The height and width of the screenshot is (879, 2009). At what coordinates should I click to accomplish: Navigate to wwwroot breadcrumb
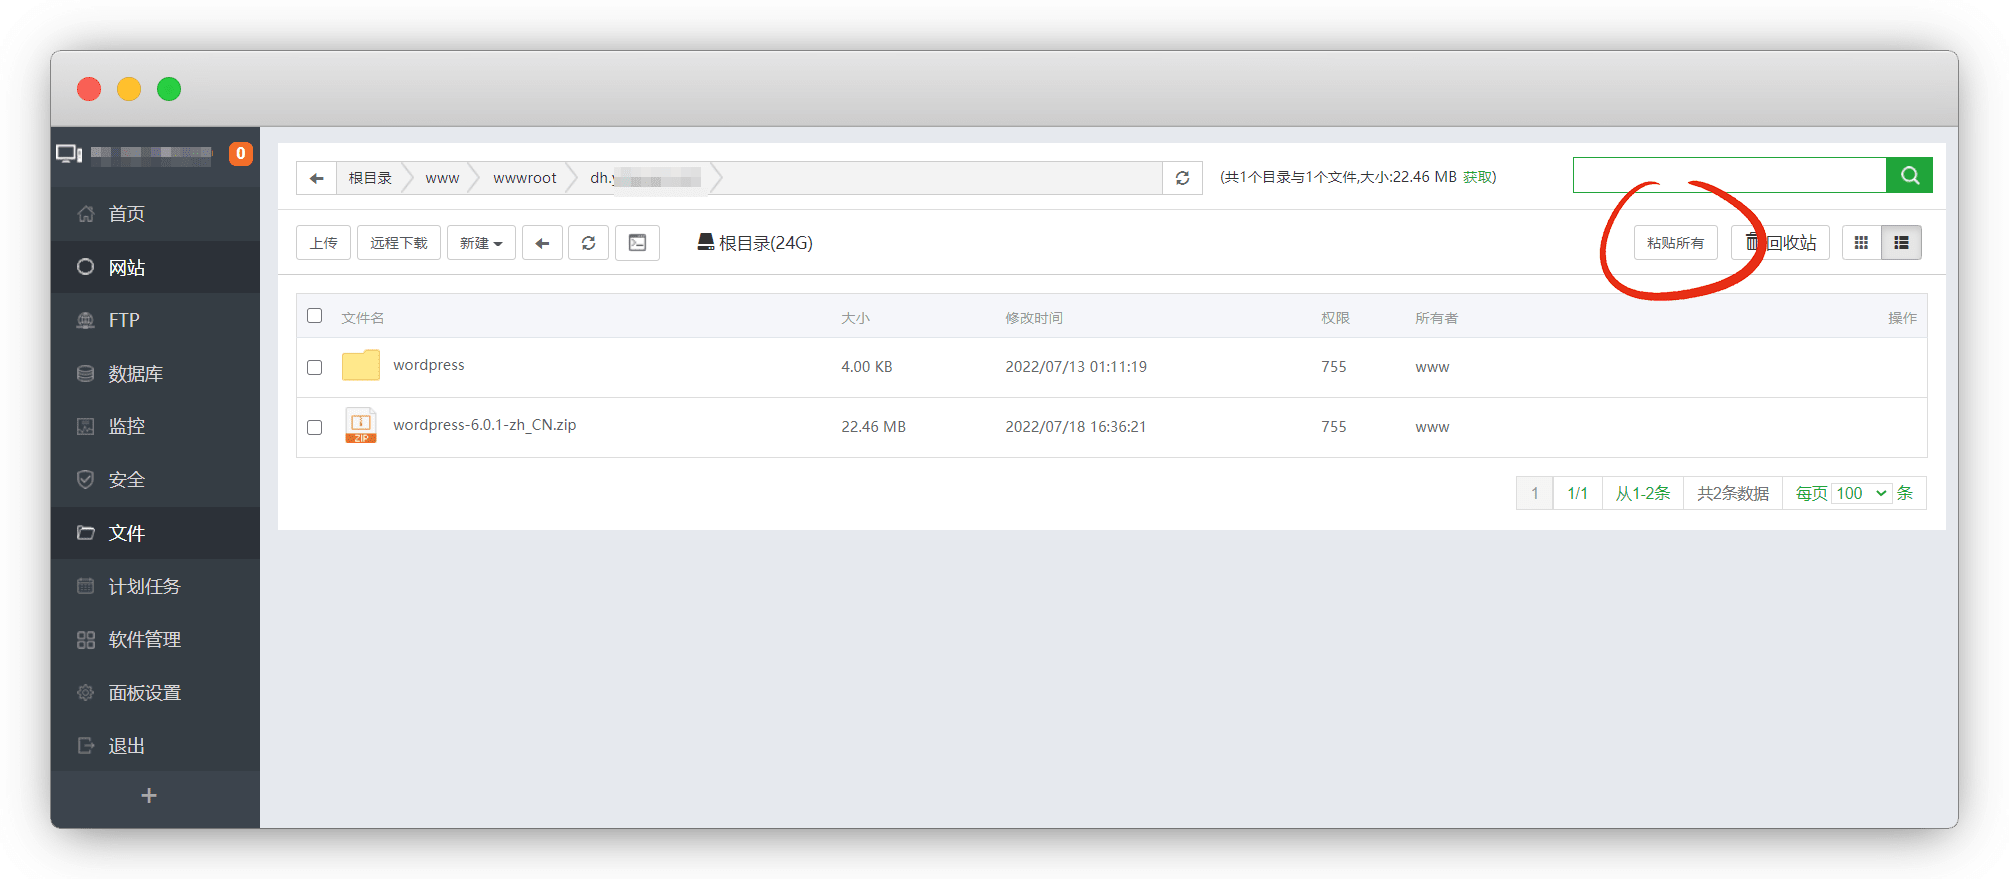click(x=524, y=178)
